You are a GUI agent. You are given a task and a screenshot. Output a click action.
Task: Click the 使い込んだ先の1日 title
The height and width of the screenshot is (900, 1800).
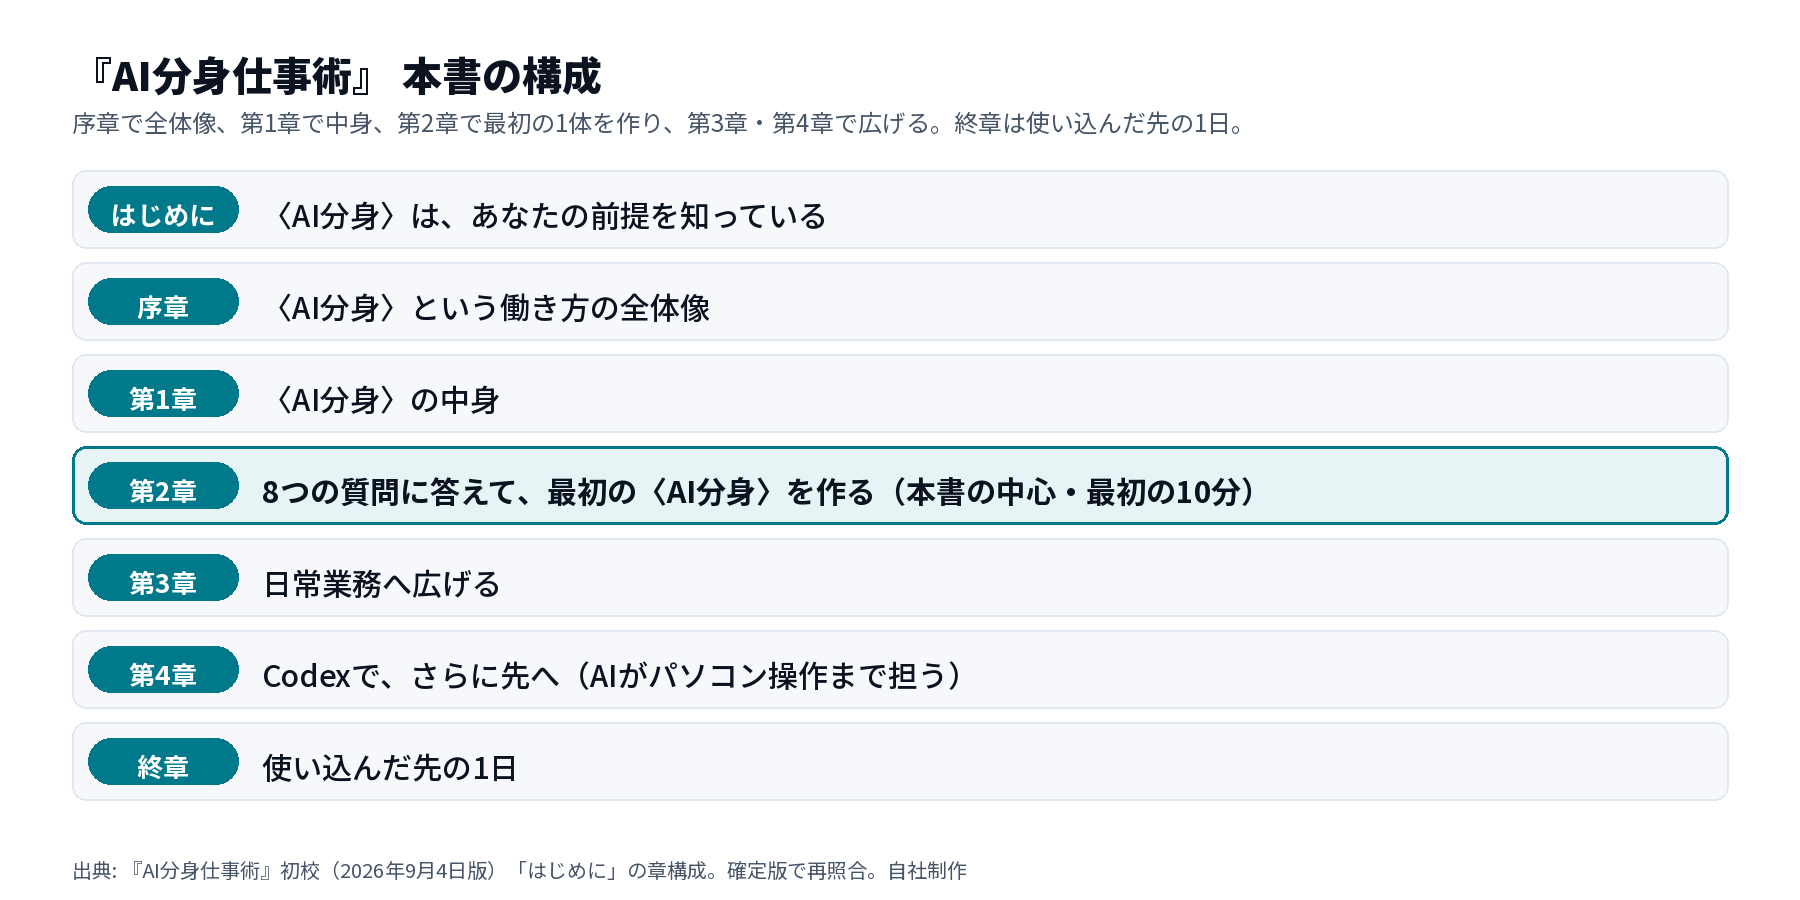coord(390,768)
